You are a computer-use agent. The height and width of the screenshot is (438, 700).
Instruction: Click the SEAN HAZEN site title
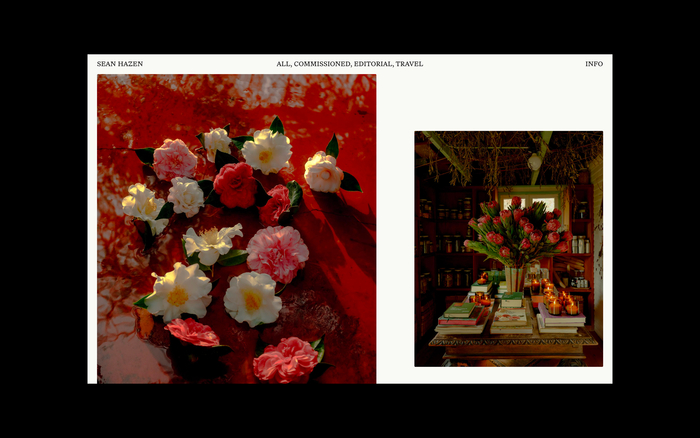tap(120, 64)
